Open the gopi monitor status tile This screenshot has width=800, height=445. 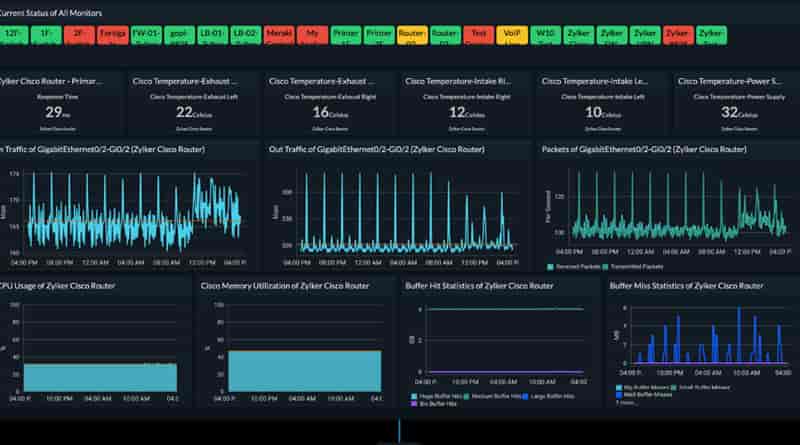tap(179, 35)
